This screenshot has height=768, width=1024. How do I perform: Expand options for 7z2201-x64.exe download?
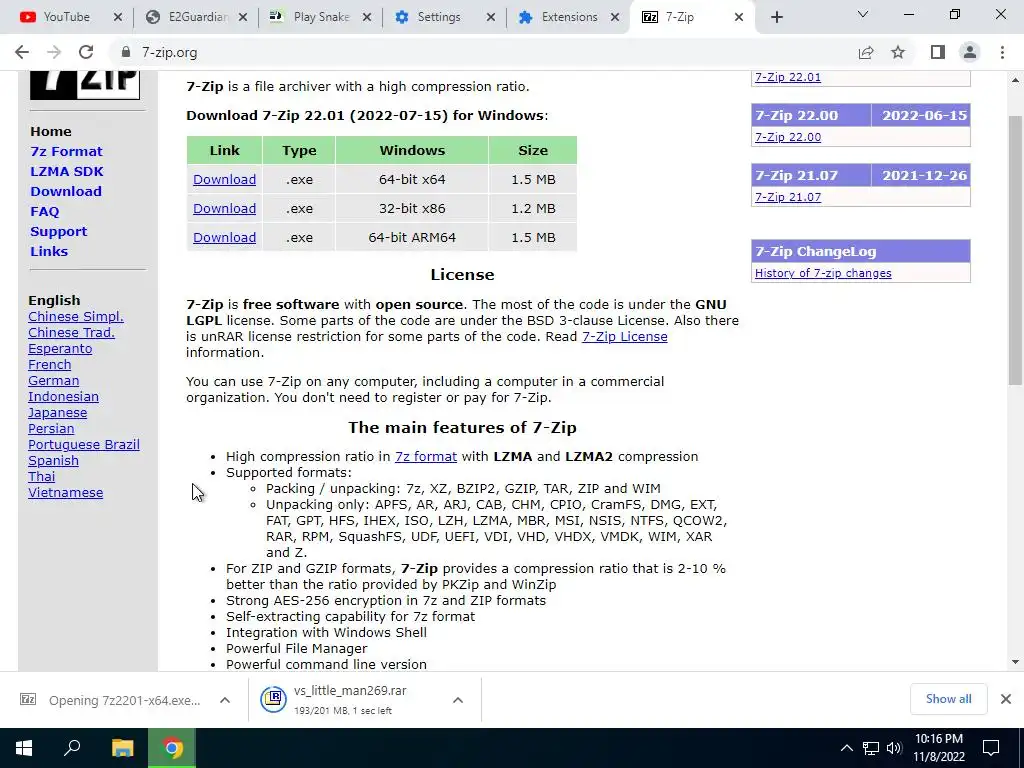pos(225,700)
